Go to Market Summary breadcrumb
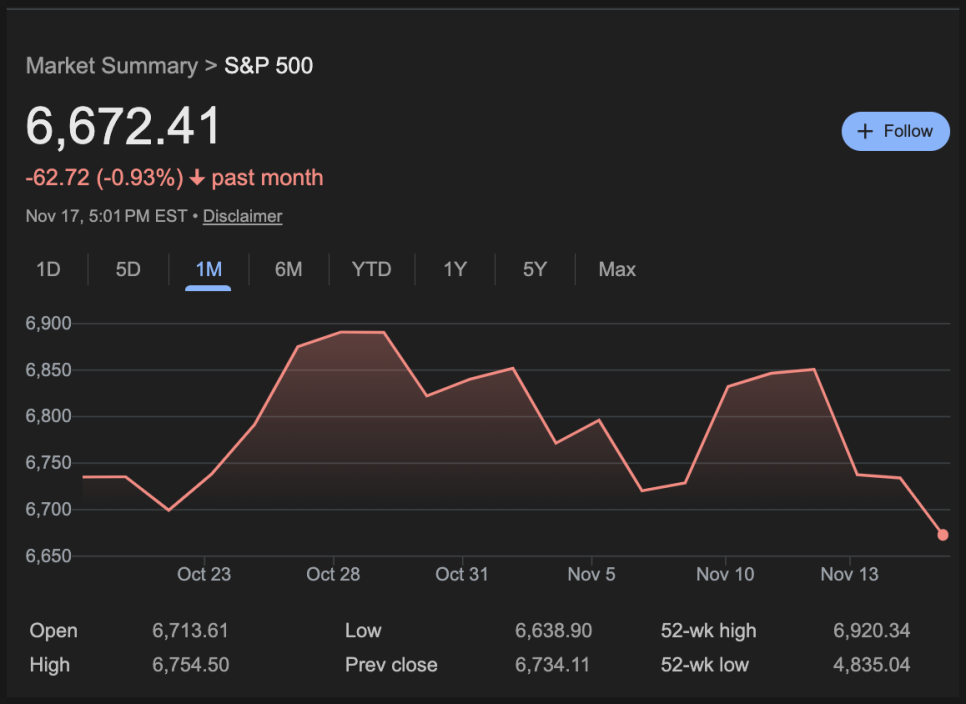 [x=111, y=66]
